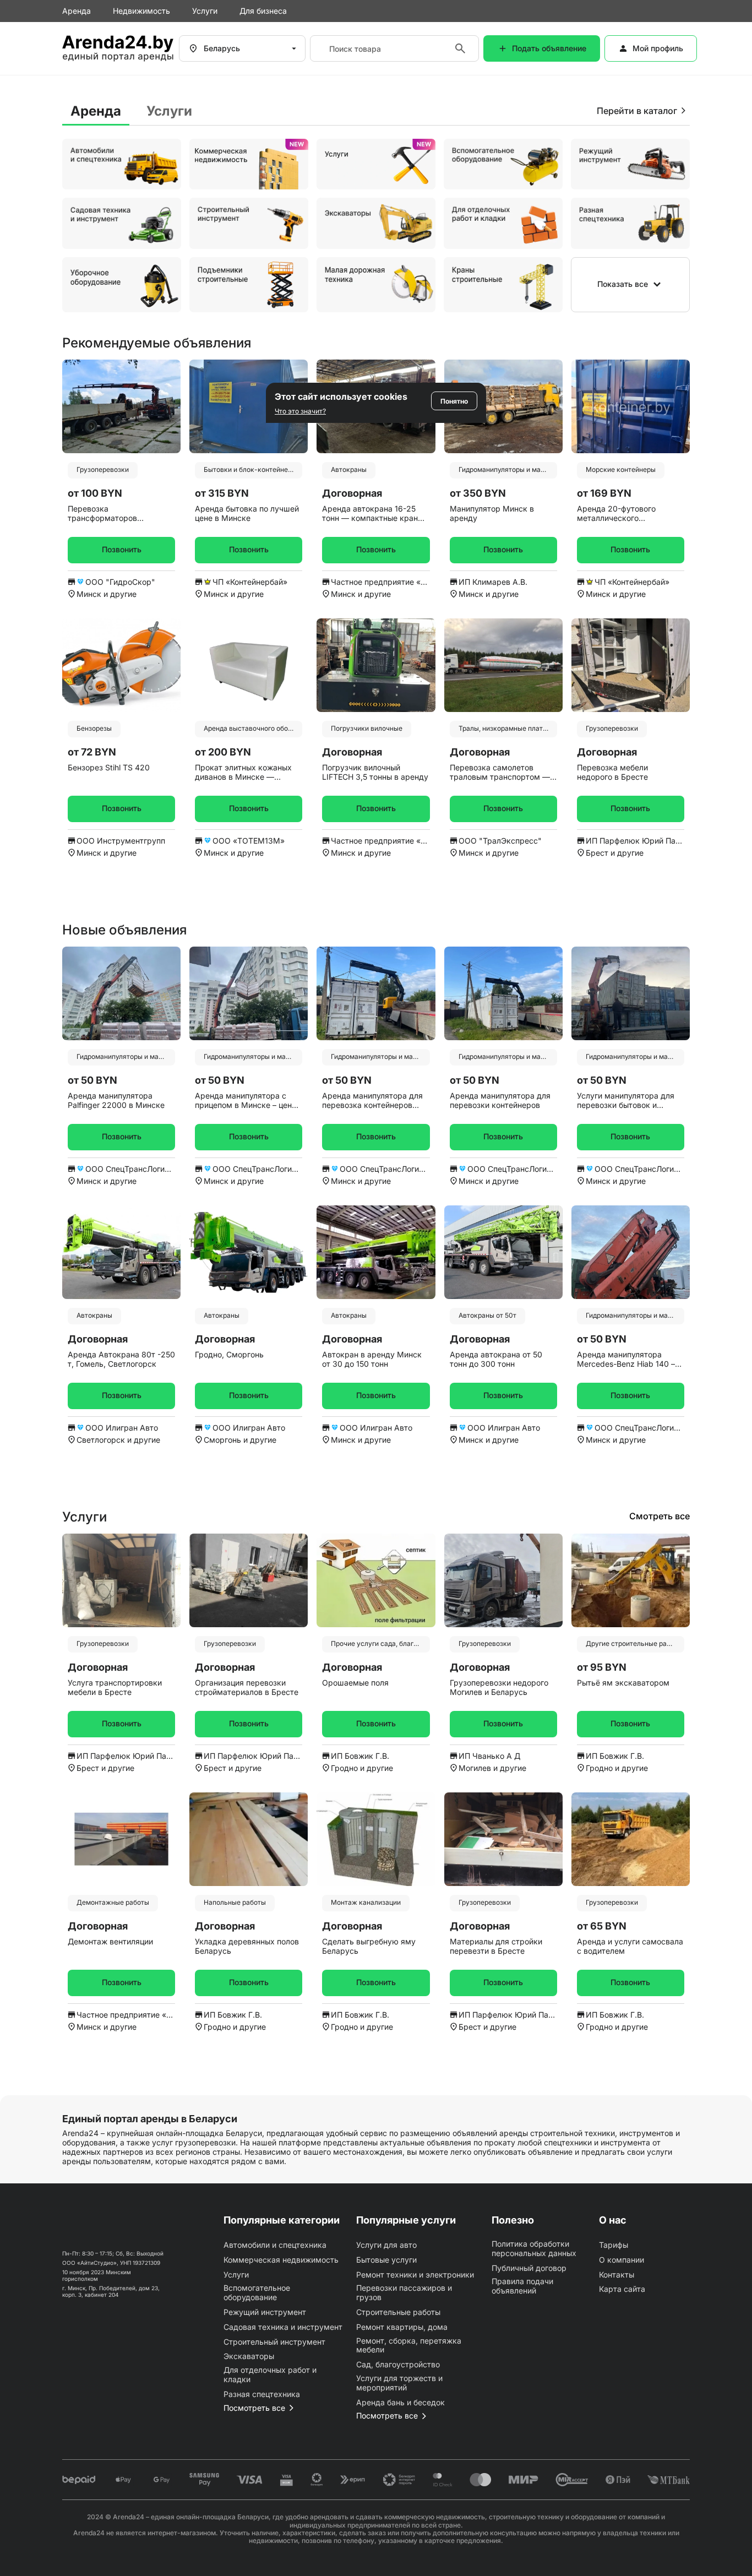Accept cookies with the Понятно button
Screen dimensions: 752x2576
click(454, 401)
